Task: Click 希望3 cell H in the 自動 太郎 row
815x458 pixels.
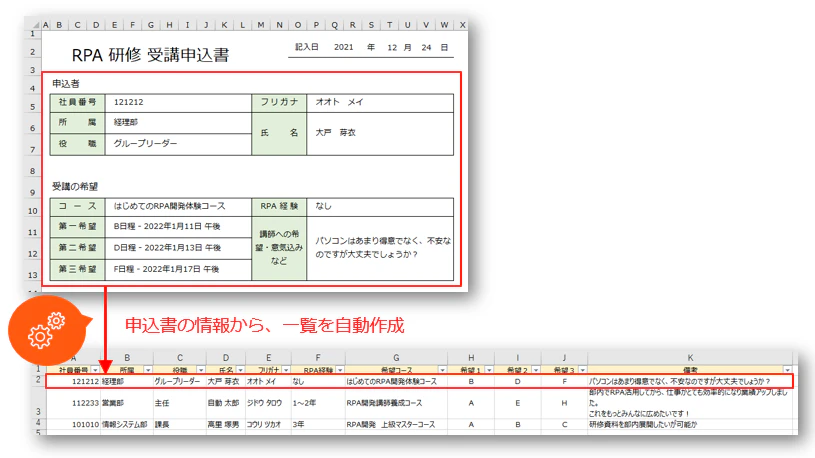Action: tap(564, 403)
